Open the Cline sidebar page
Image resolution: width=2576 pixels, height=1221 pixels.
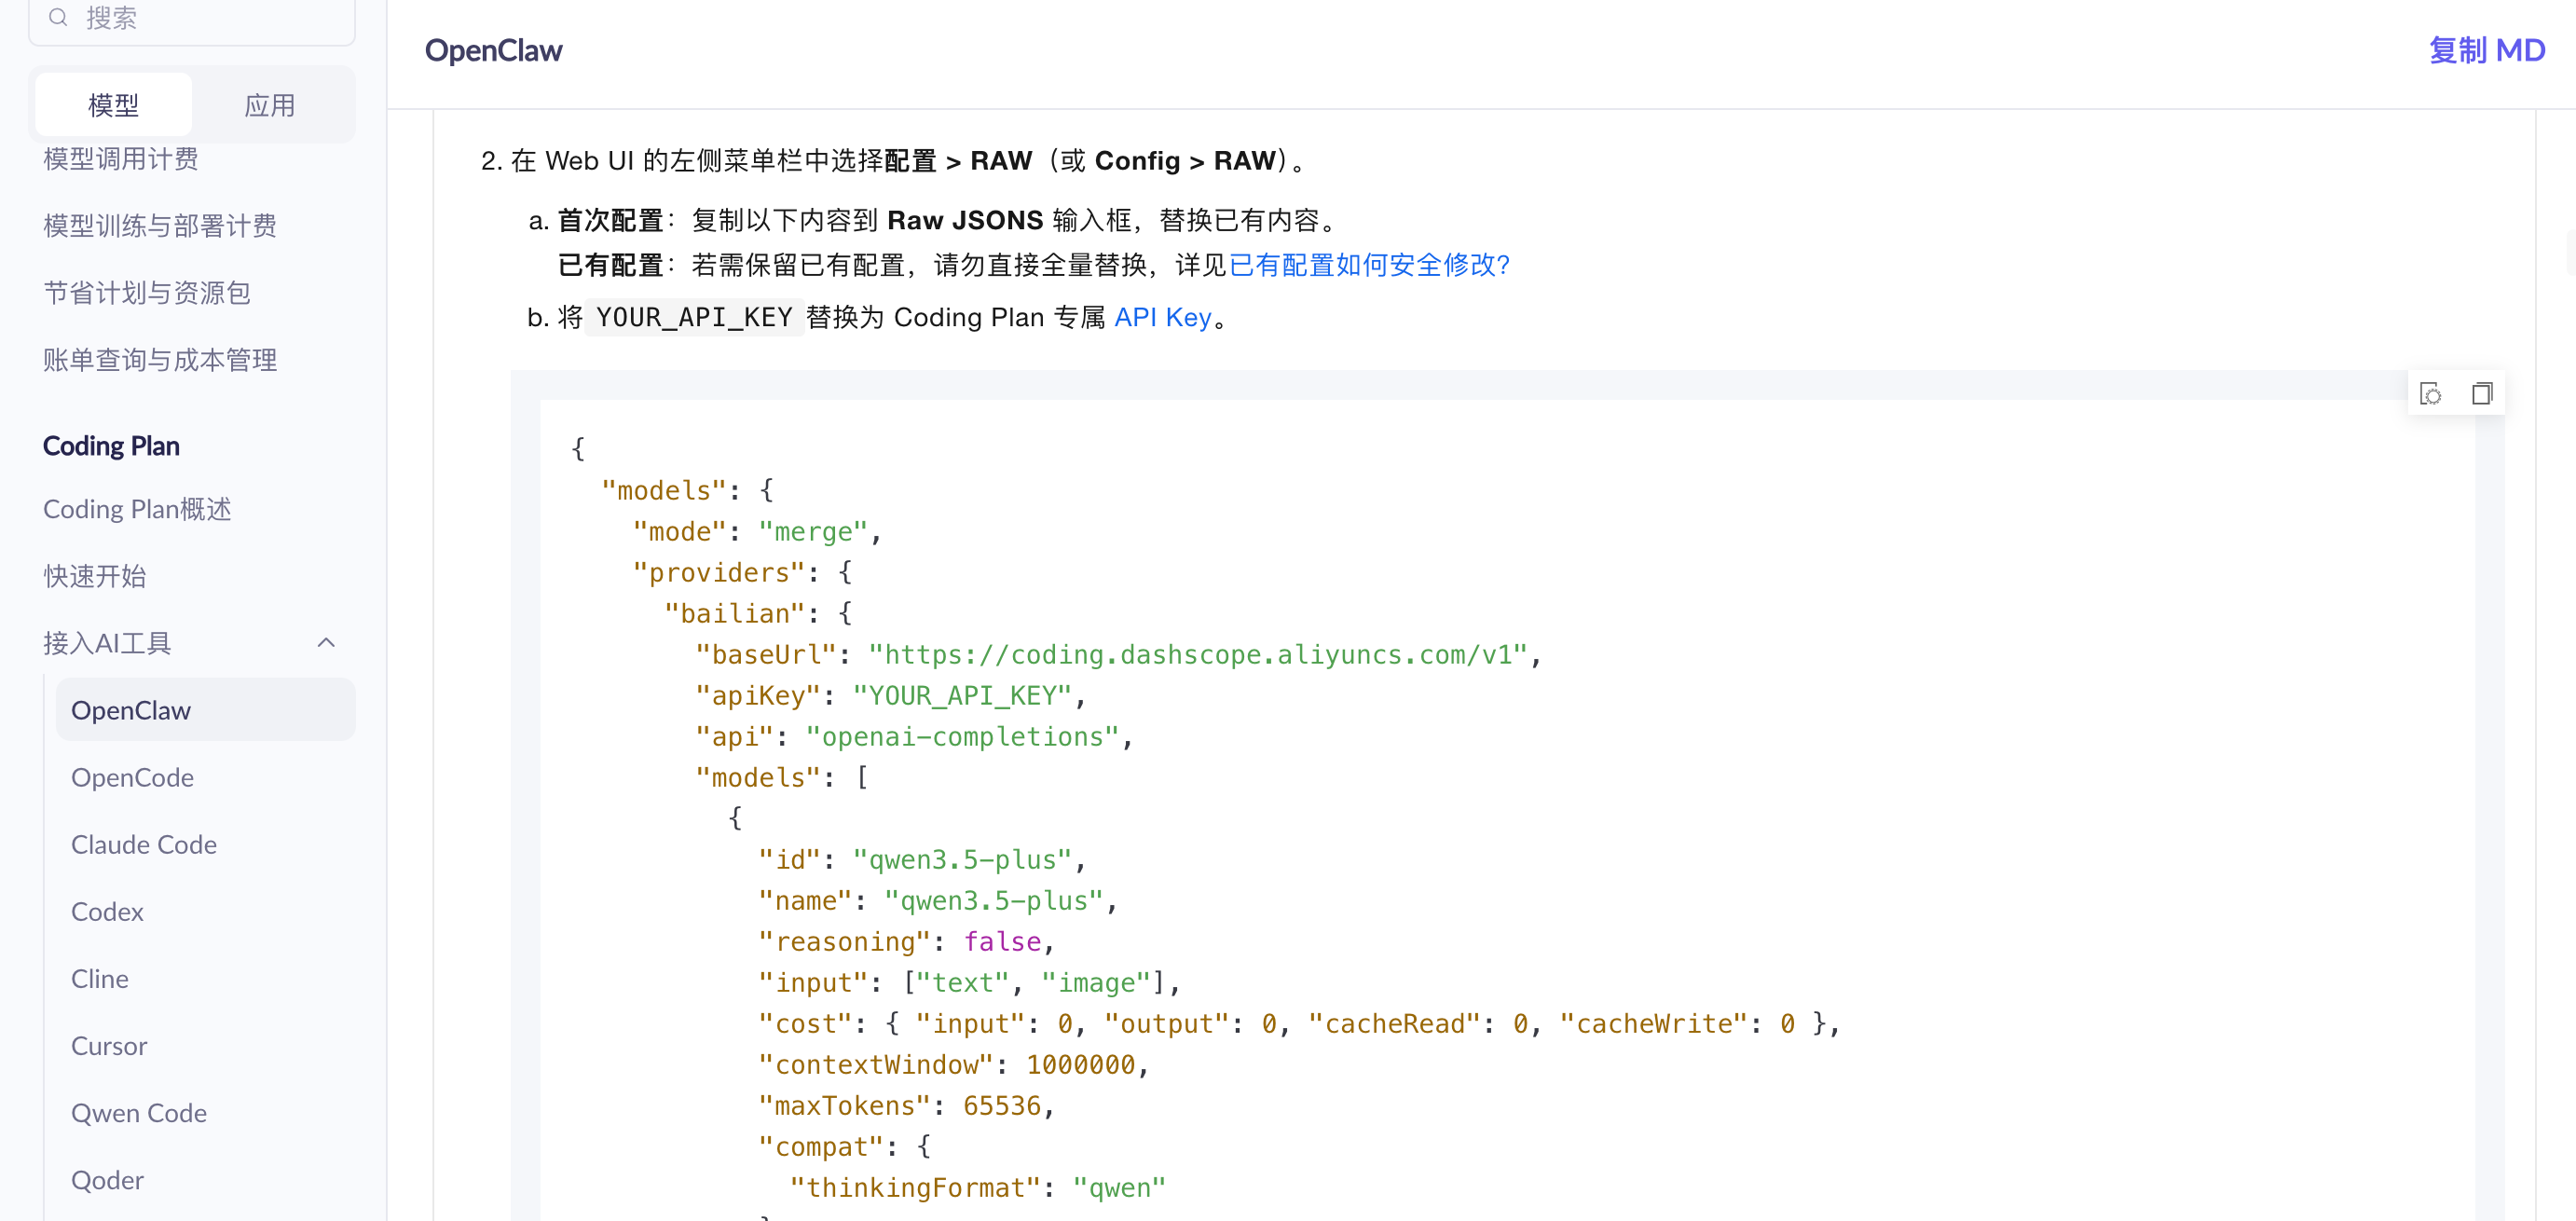coord(100,979)
